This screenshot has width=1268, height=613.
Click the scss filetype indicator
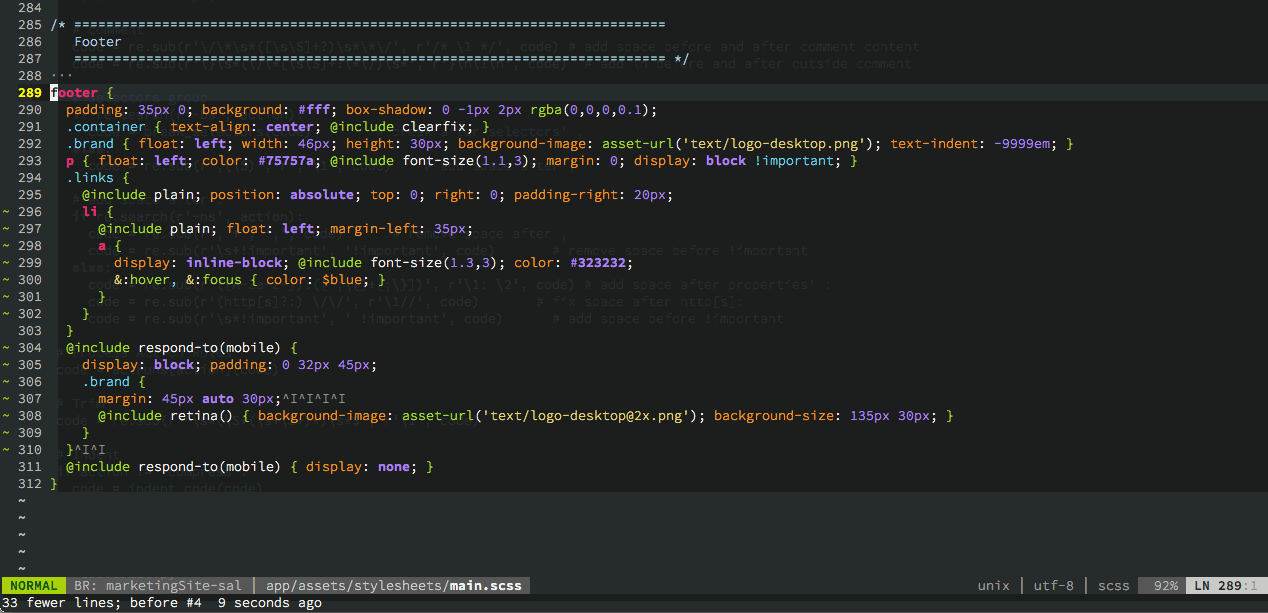point(1114,586)
